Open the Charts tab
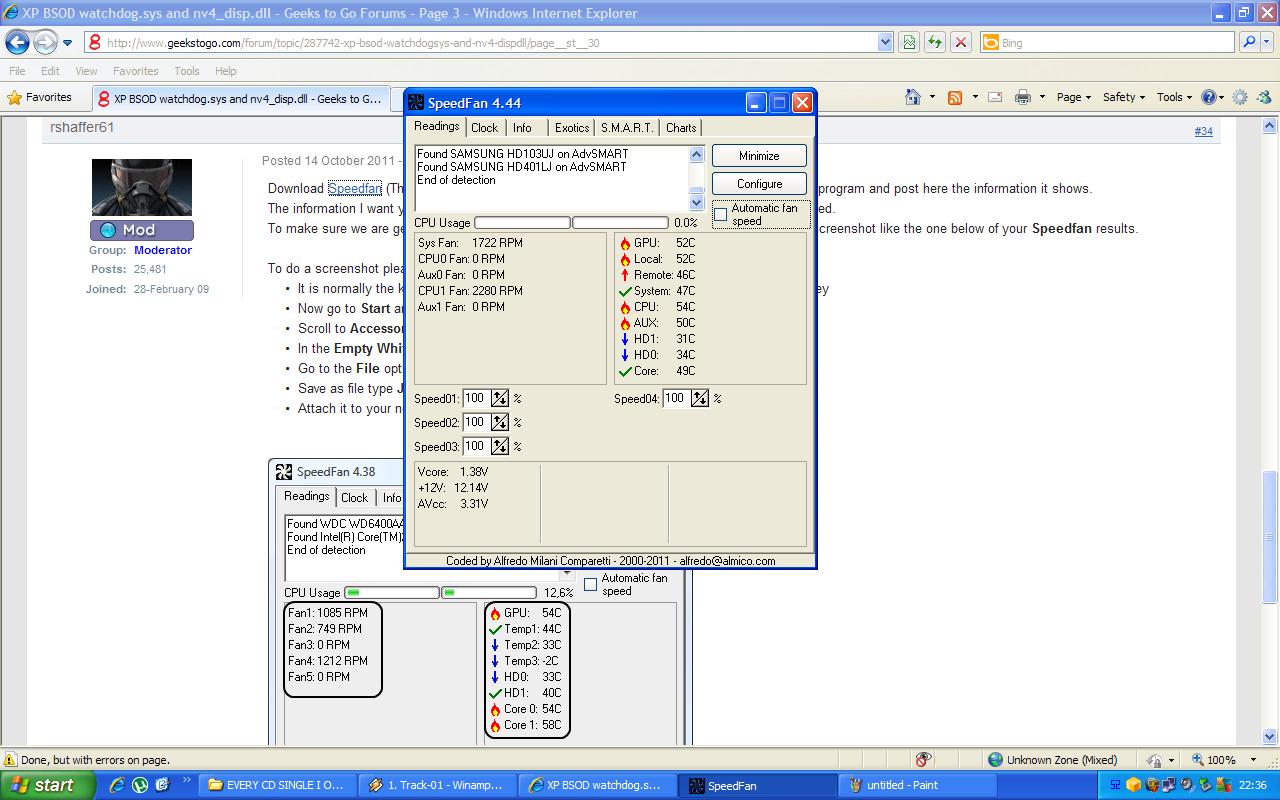This screenshot has height=800, width=1280. tap(681, 128)
